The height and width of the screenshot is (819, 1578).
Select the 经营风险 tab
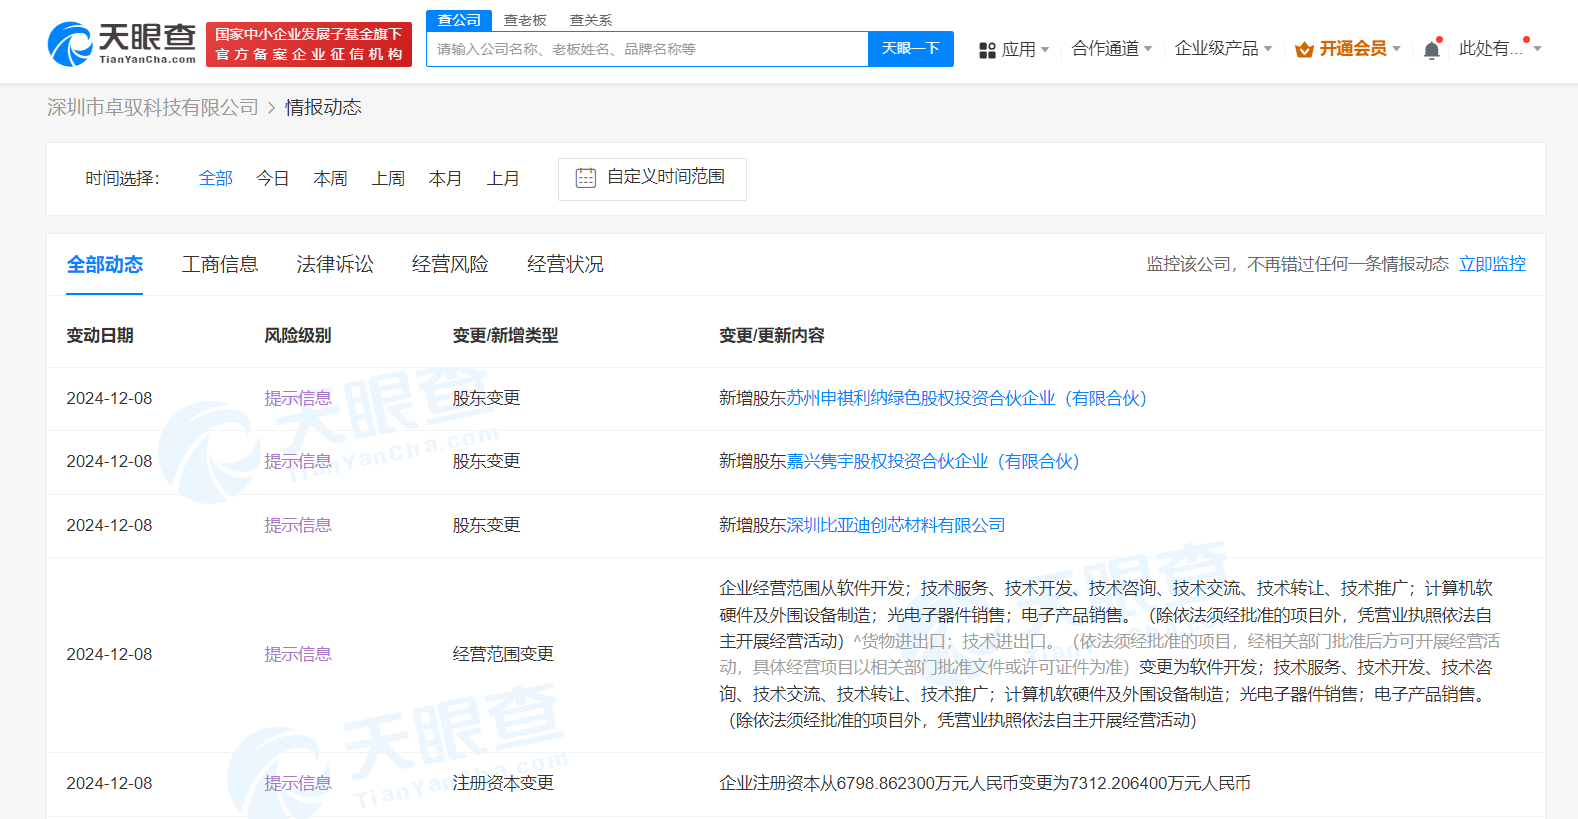click(x=450, y=264)
